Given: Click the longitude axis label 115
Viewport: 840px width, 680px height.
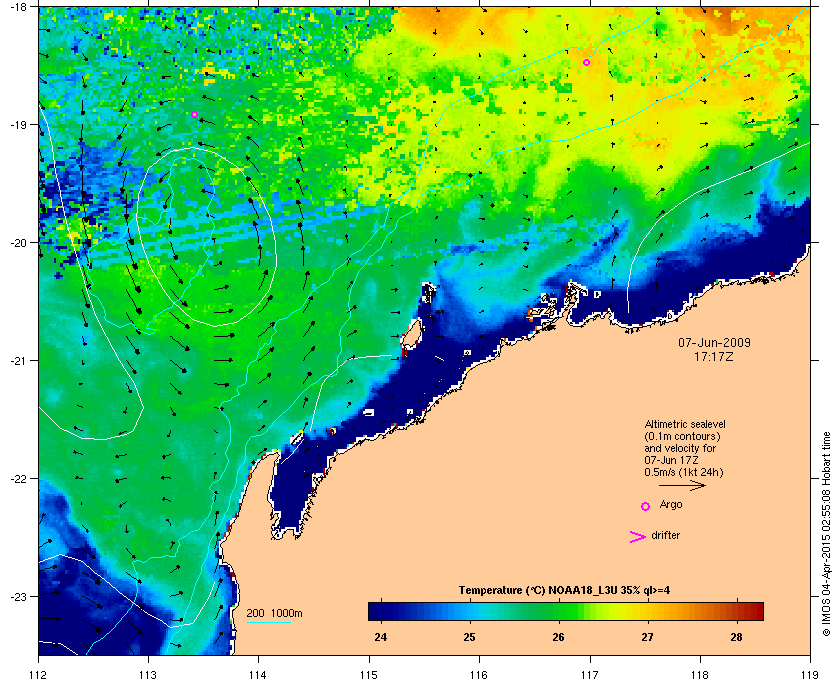Looking at the screenshot, I should point(369,674).
